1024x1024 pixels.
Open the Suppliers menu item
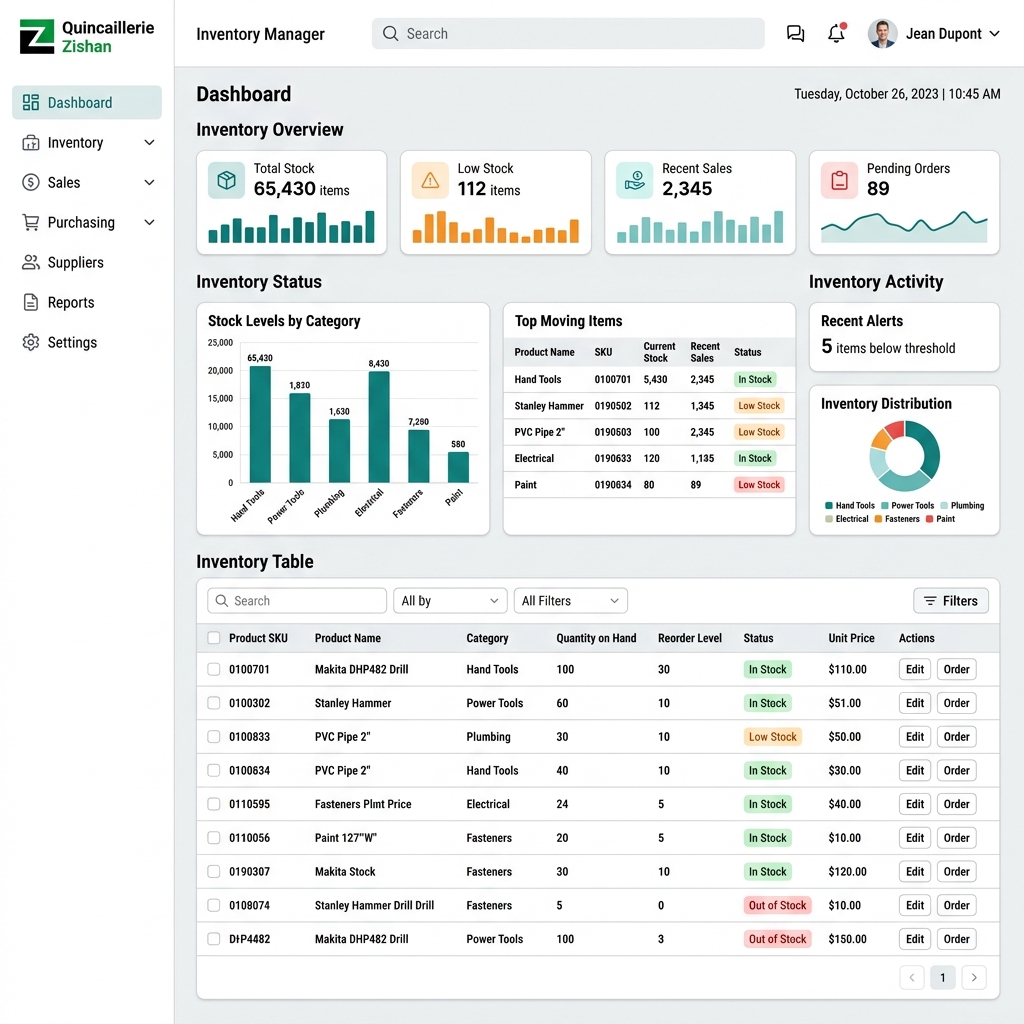(x=87, y=263)
